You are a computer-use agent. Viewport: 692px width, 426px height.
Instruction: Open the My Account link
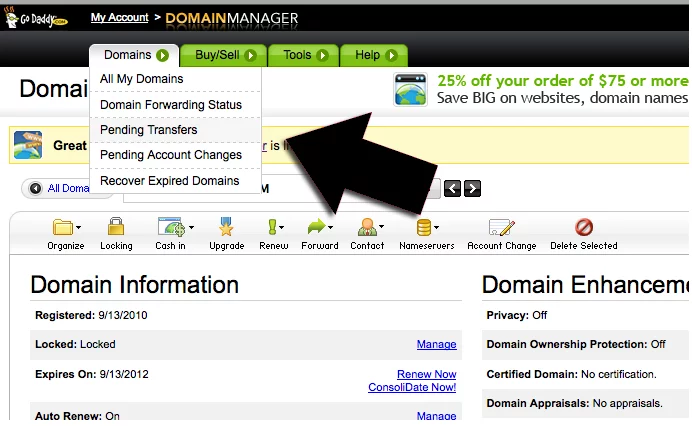[x=119, y=18]
